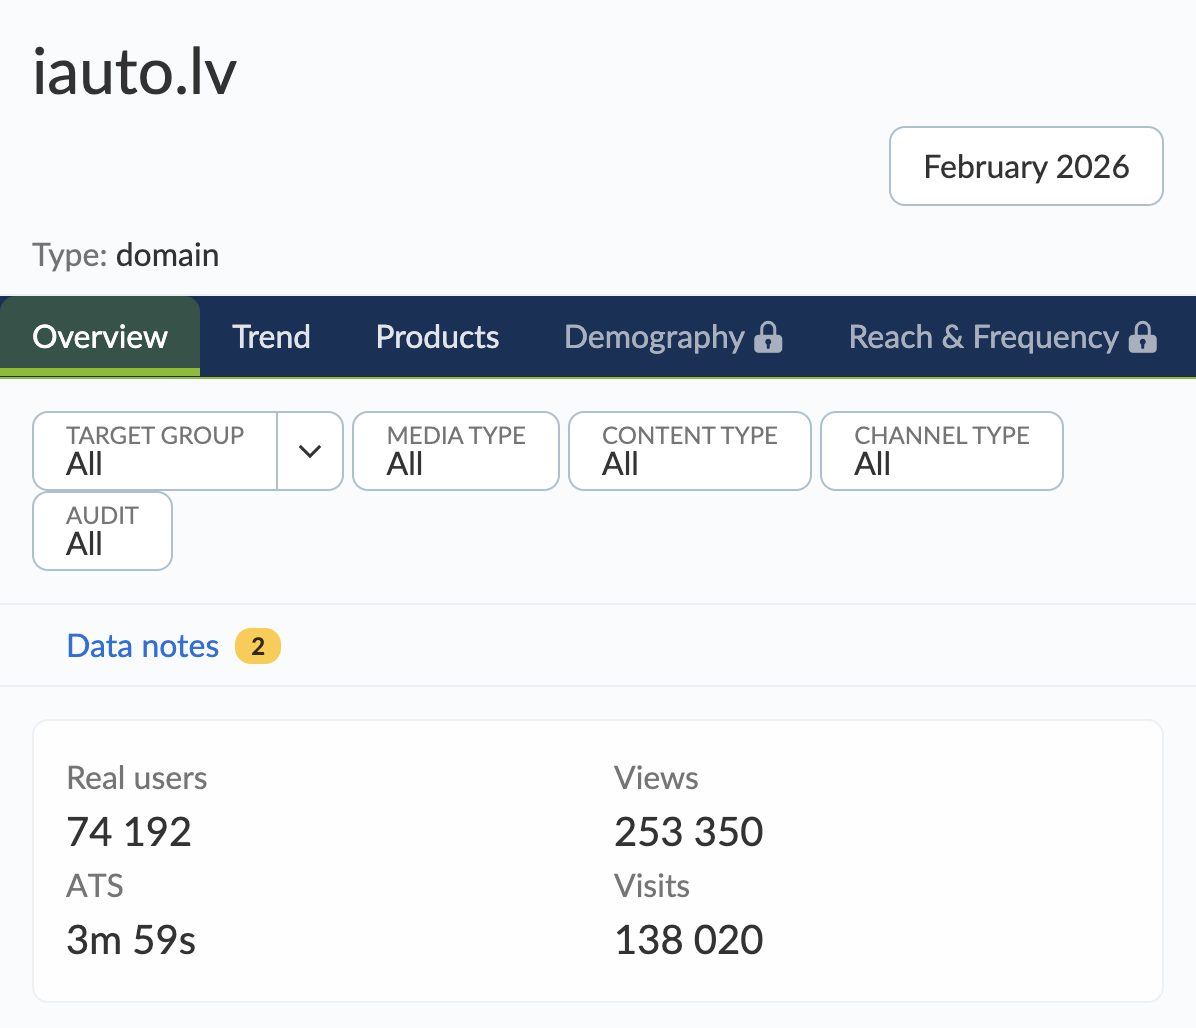Open the Content Type filter
1196x1028 pixels.
tap(689, 451)
